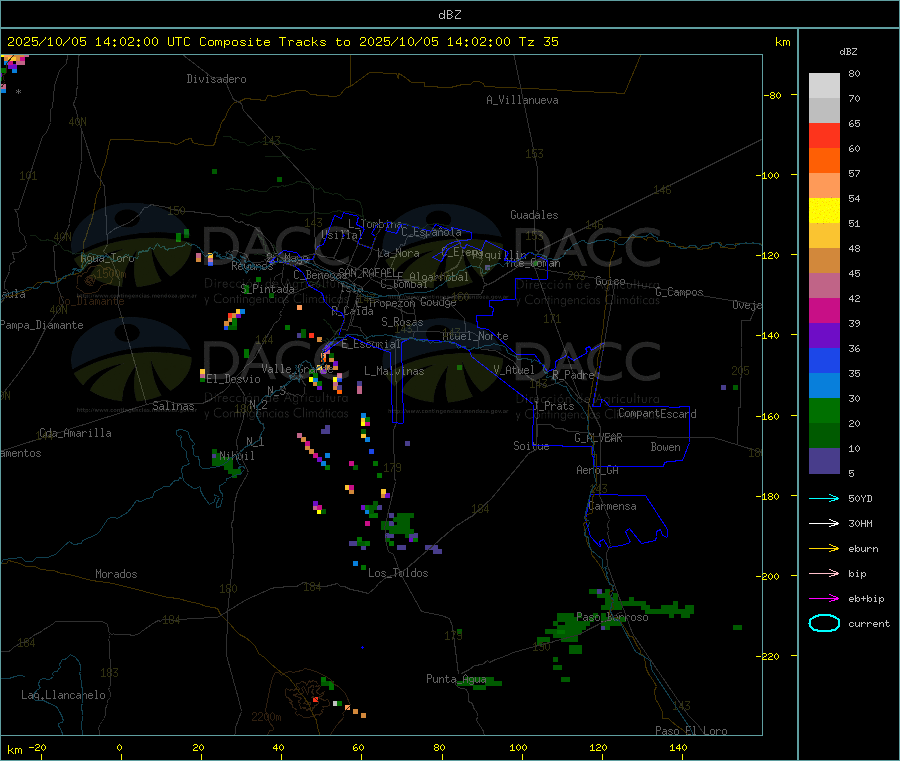
Task: Click the 'Morados' location label
Action: [117, 574]
